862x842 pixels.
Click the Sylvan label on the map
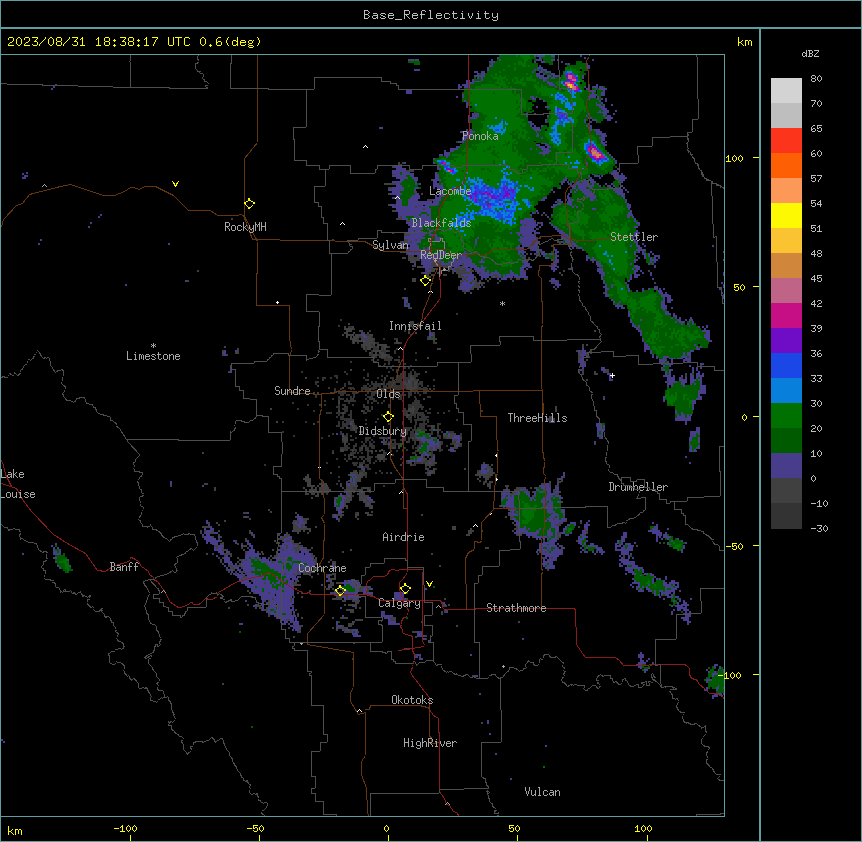point(390,245)
